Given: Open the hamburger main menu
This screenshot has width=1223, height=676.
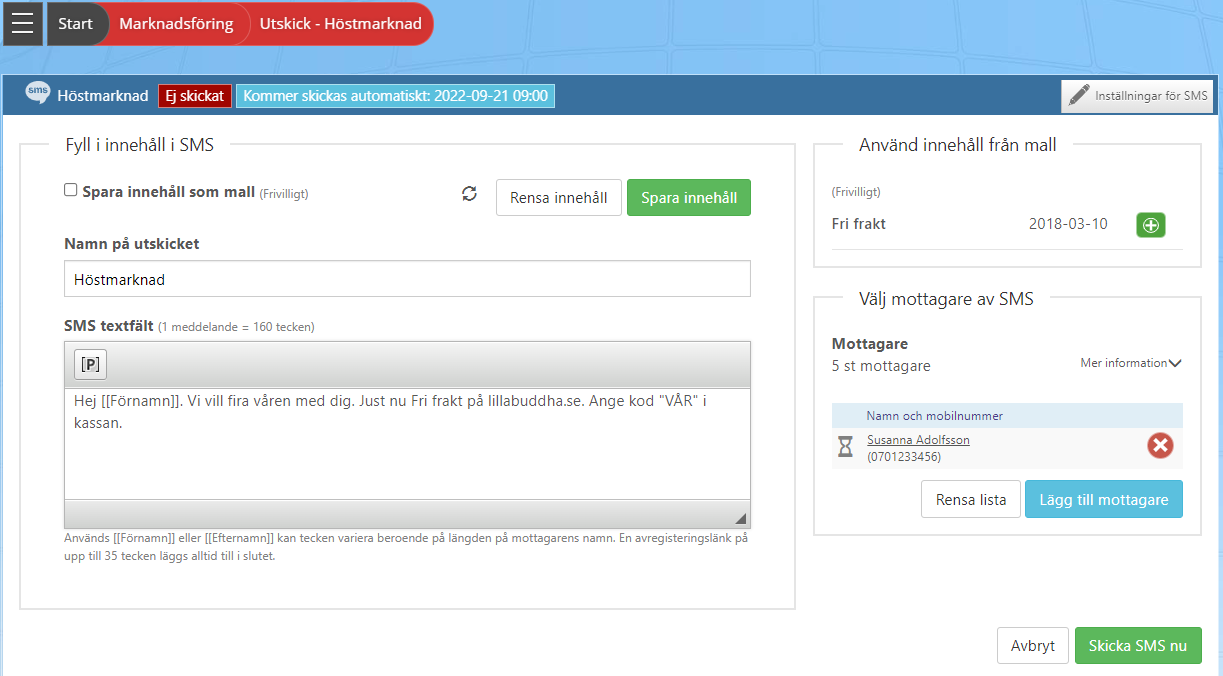Looking at the screenshot, I should tap(22, 24).
